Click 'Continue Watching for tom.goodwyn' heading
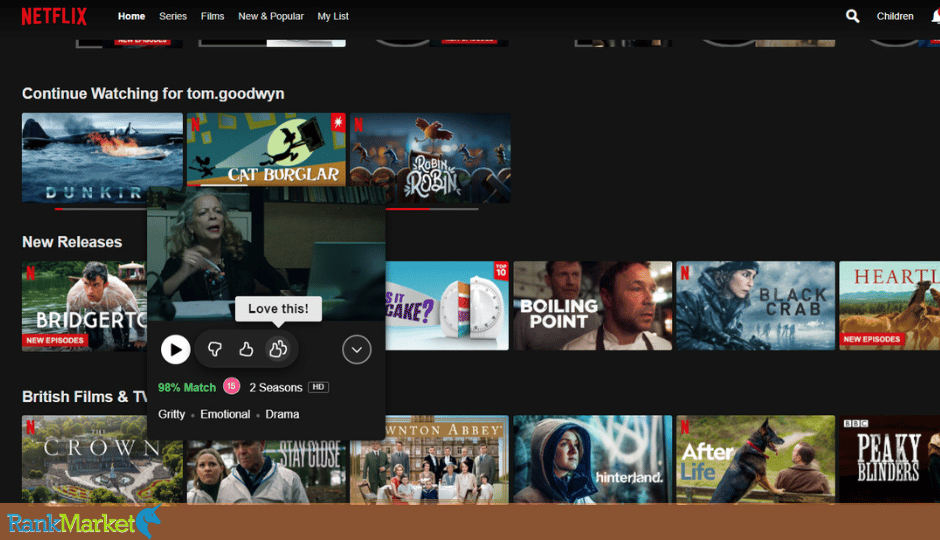 (153, 93)
